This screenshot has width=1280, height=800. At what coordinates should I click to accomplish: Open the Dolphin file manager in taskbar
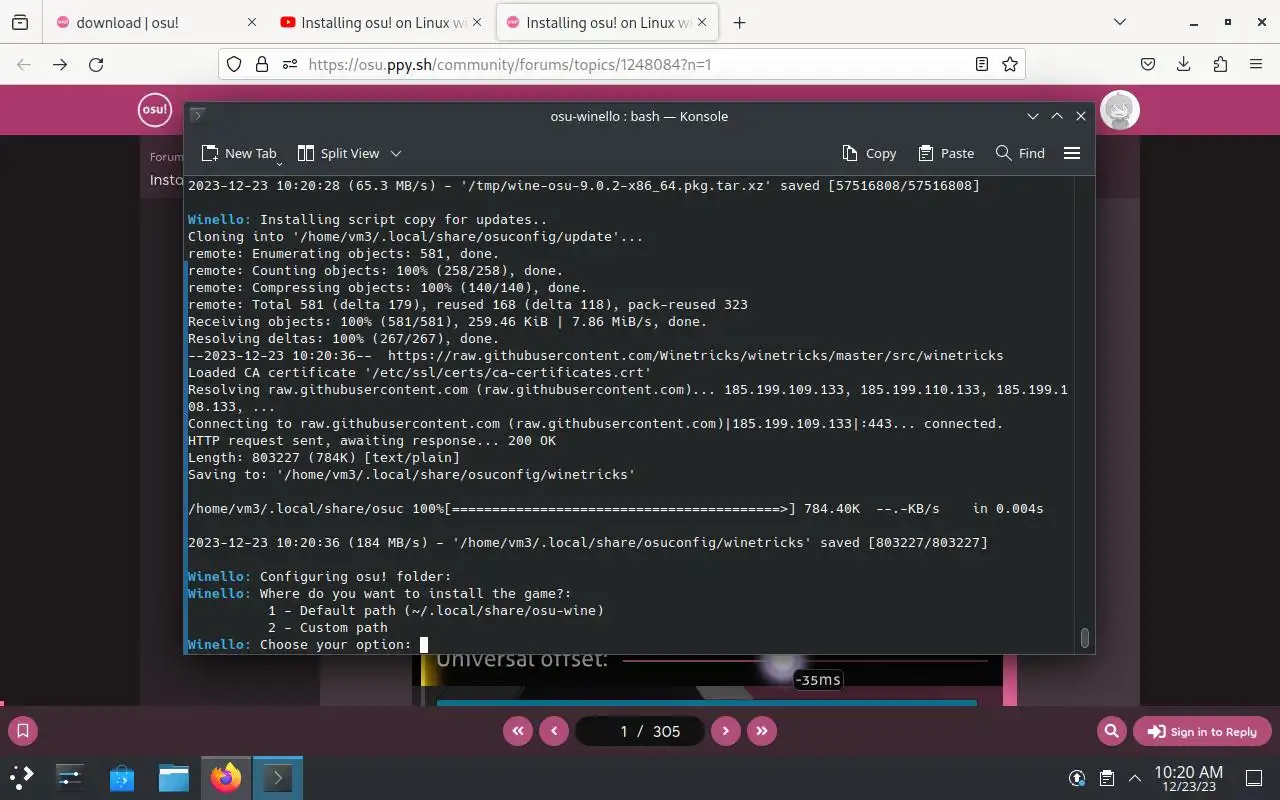tap(174, 777)
